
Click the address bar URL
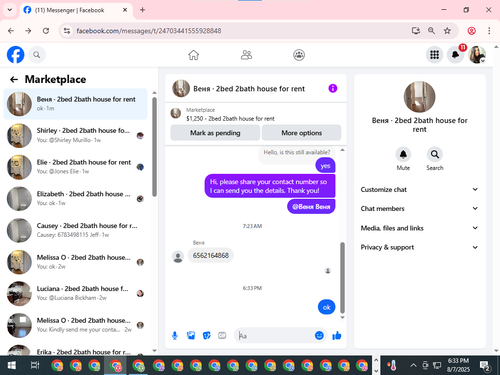pos(149,31)
